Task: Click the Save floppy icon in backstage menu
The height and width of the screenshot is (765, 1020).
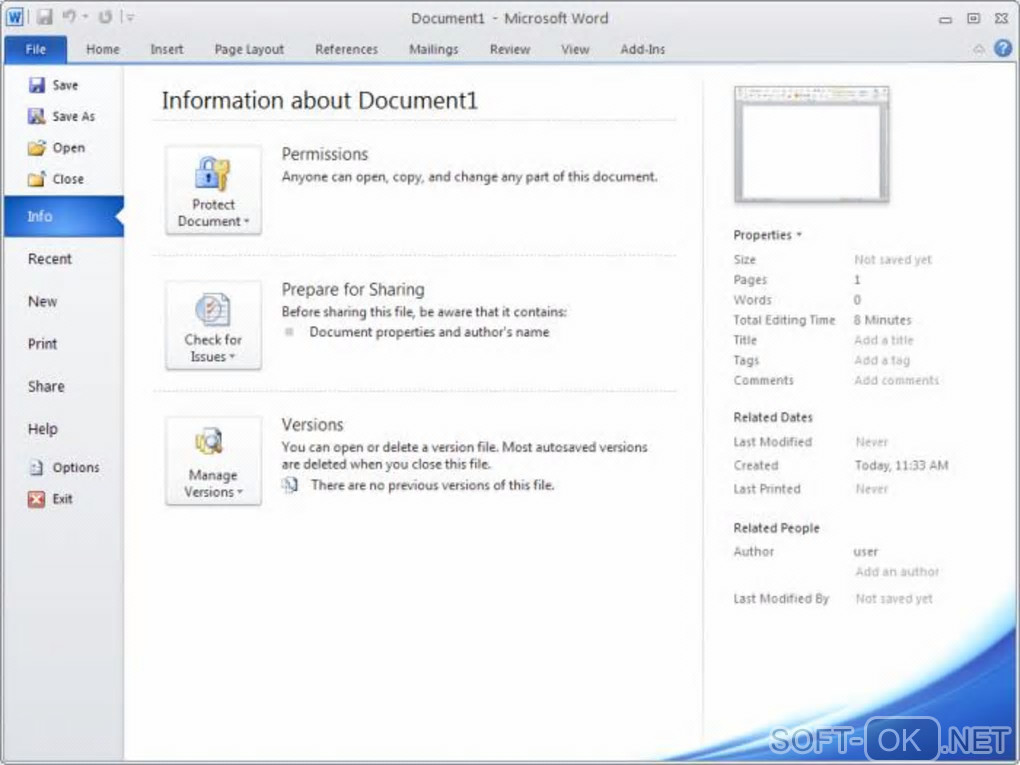Action: [36, 85]
